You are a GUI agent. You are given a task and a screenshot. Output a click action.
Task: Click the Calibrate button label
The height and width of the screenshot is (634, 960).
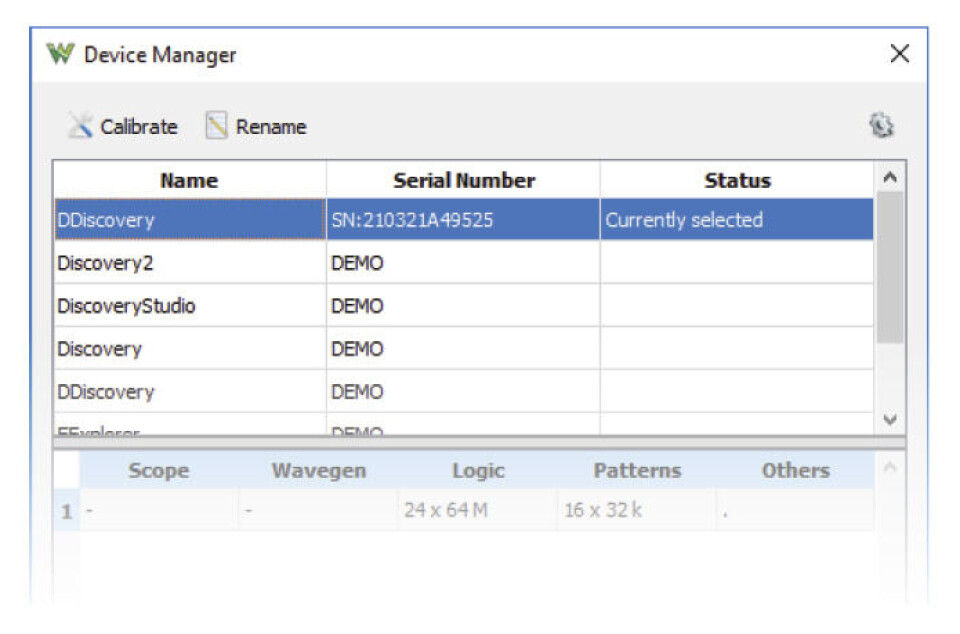pyautogui.click(x=139, y=127)
